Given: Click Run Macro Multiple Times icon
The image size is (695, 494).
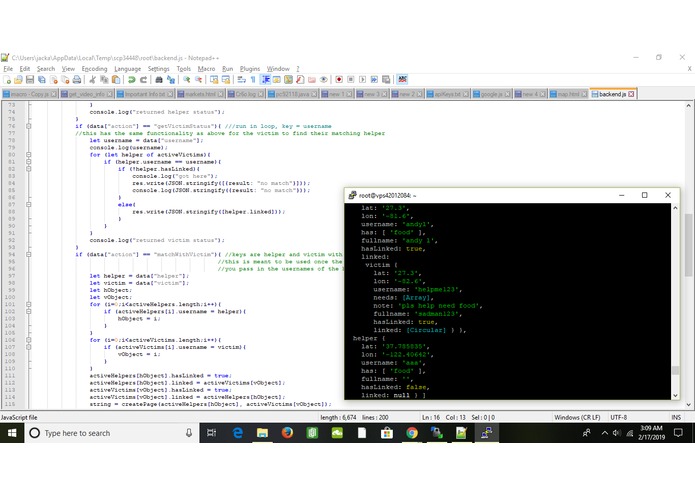Looking at the screenshot, I should [x=374, y=80].
